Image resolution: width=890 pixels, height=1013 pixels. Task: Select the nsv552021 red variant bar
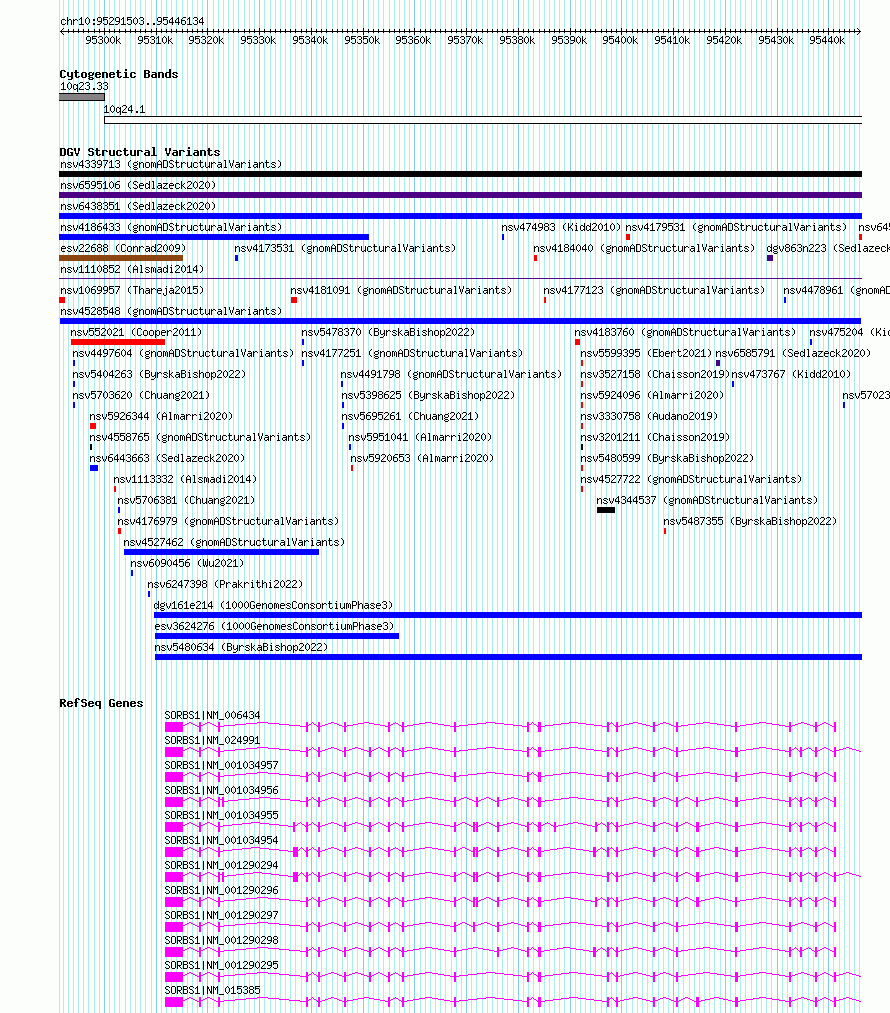pos(118,342)
